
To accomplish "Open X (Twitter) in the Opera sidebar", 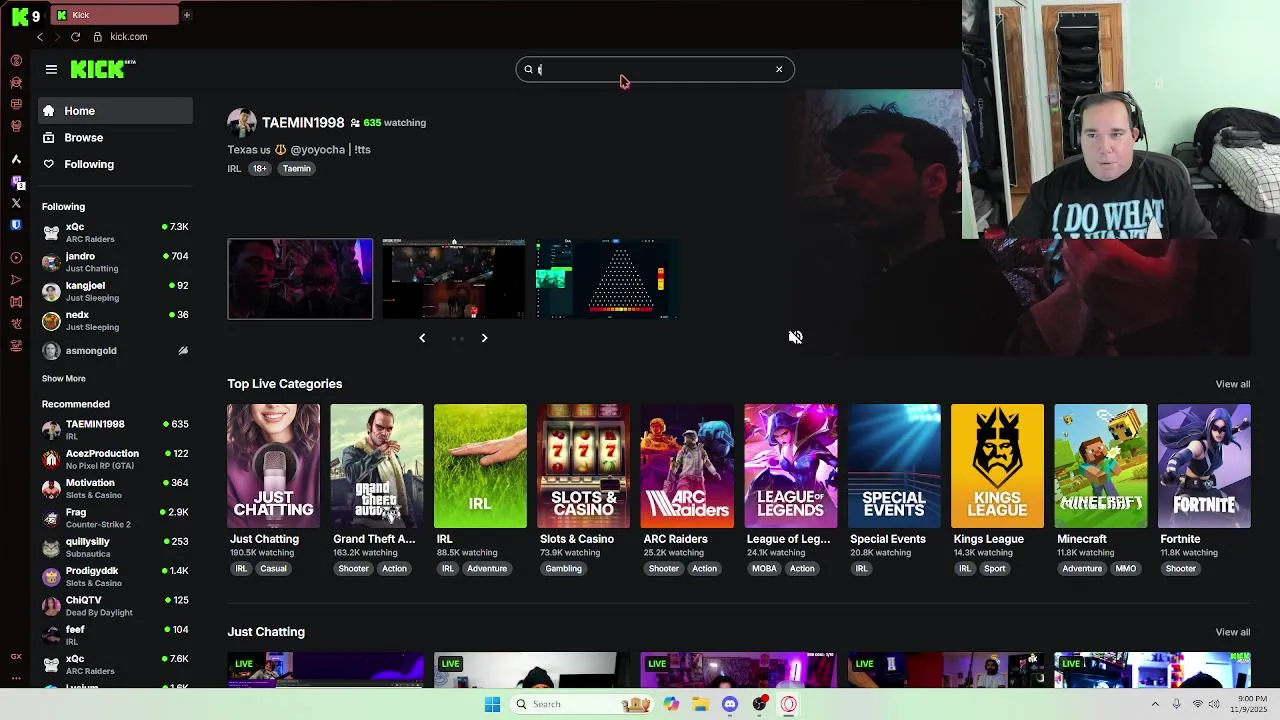I will 16,203.
